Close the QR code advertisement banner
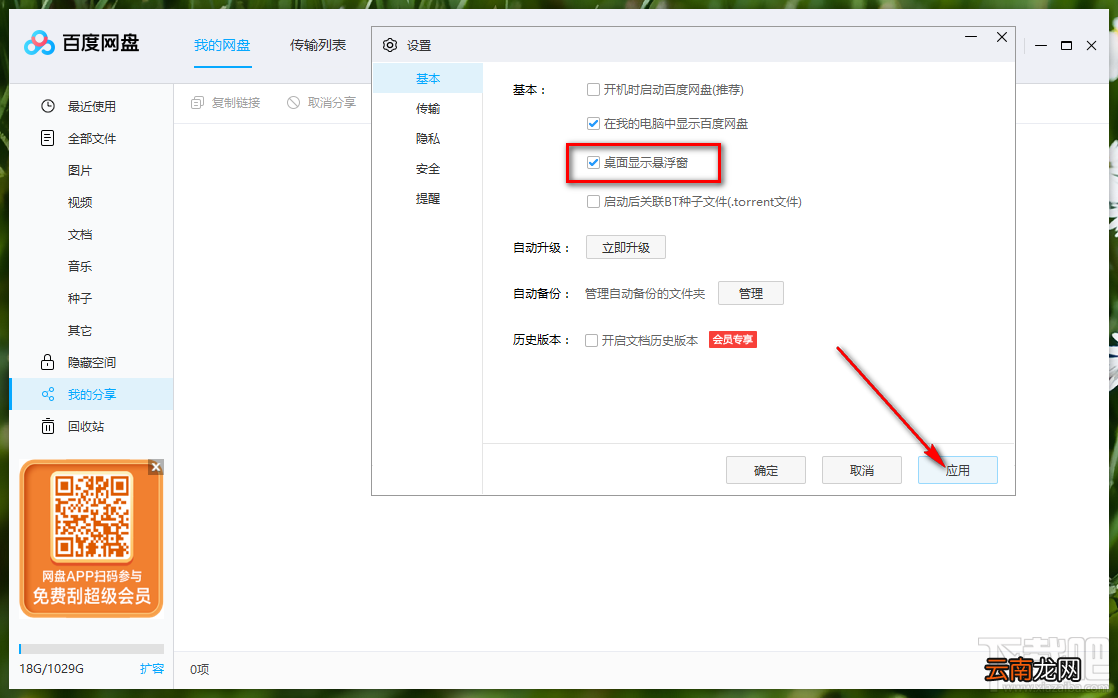The width and height of the screenshot is (1118, 698). (156, 467)
